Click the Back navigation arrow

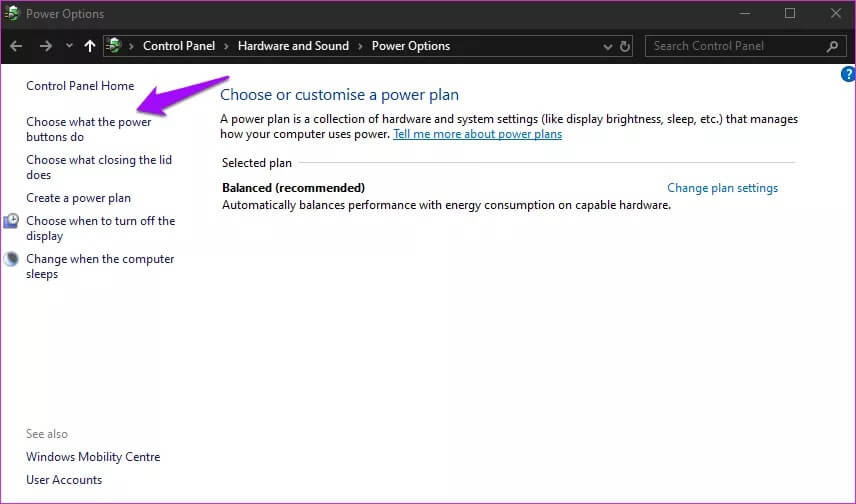(16, 46)
